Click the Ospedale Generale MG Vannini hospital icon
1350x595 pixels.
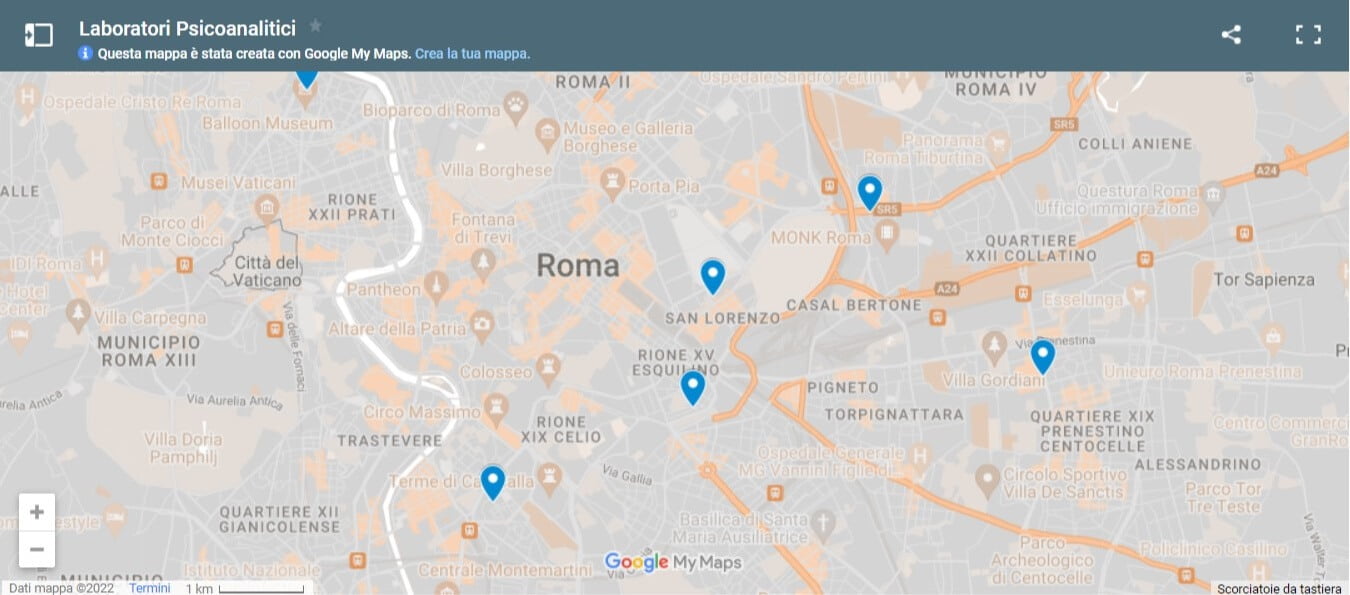click(920, 455)
